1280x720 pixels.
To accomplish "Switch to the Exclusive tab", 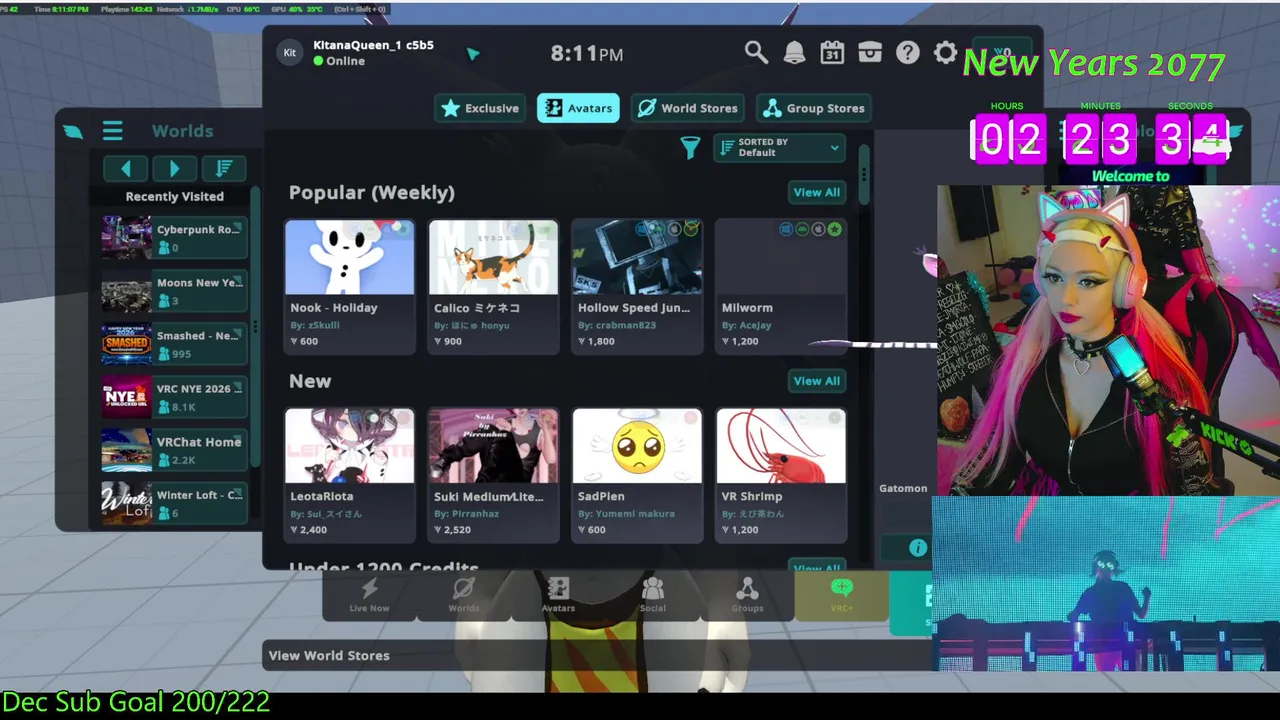I will pos(481,108).
